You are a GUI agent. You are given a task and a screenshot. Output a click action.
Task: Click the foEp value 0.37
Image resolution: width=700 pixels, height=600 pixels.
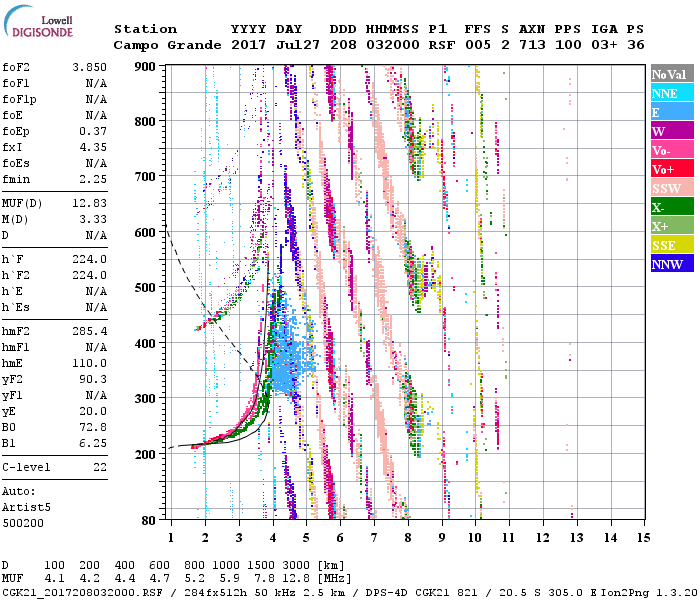tap(93, 131)
